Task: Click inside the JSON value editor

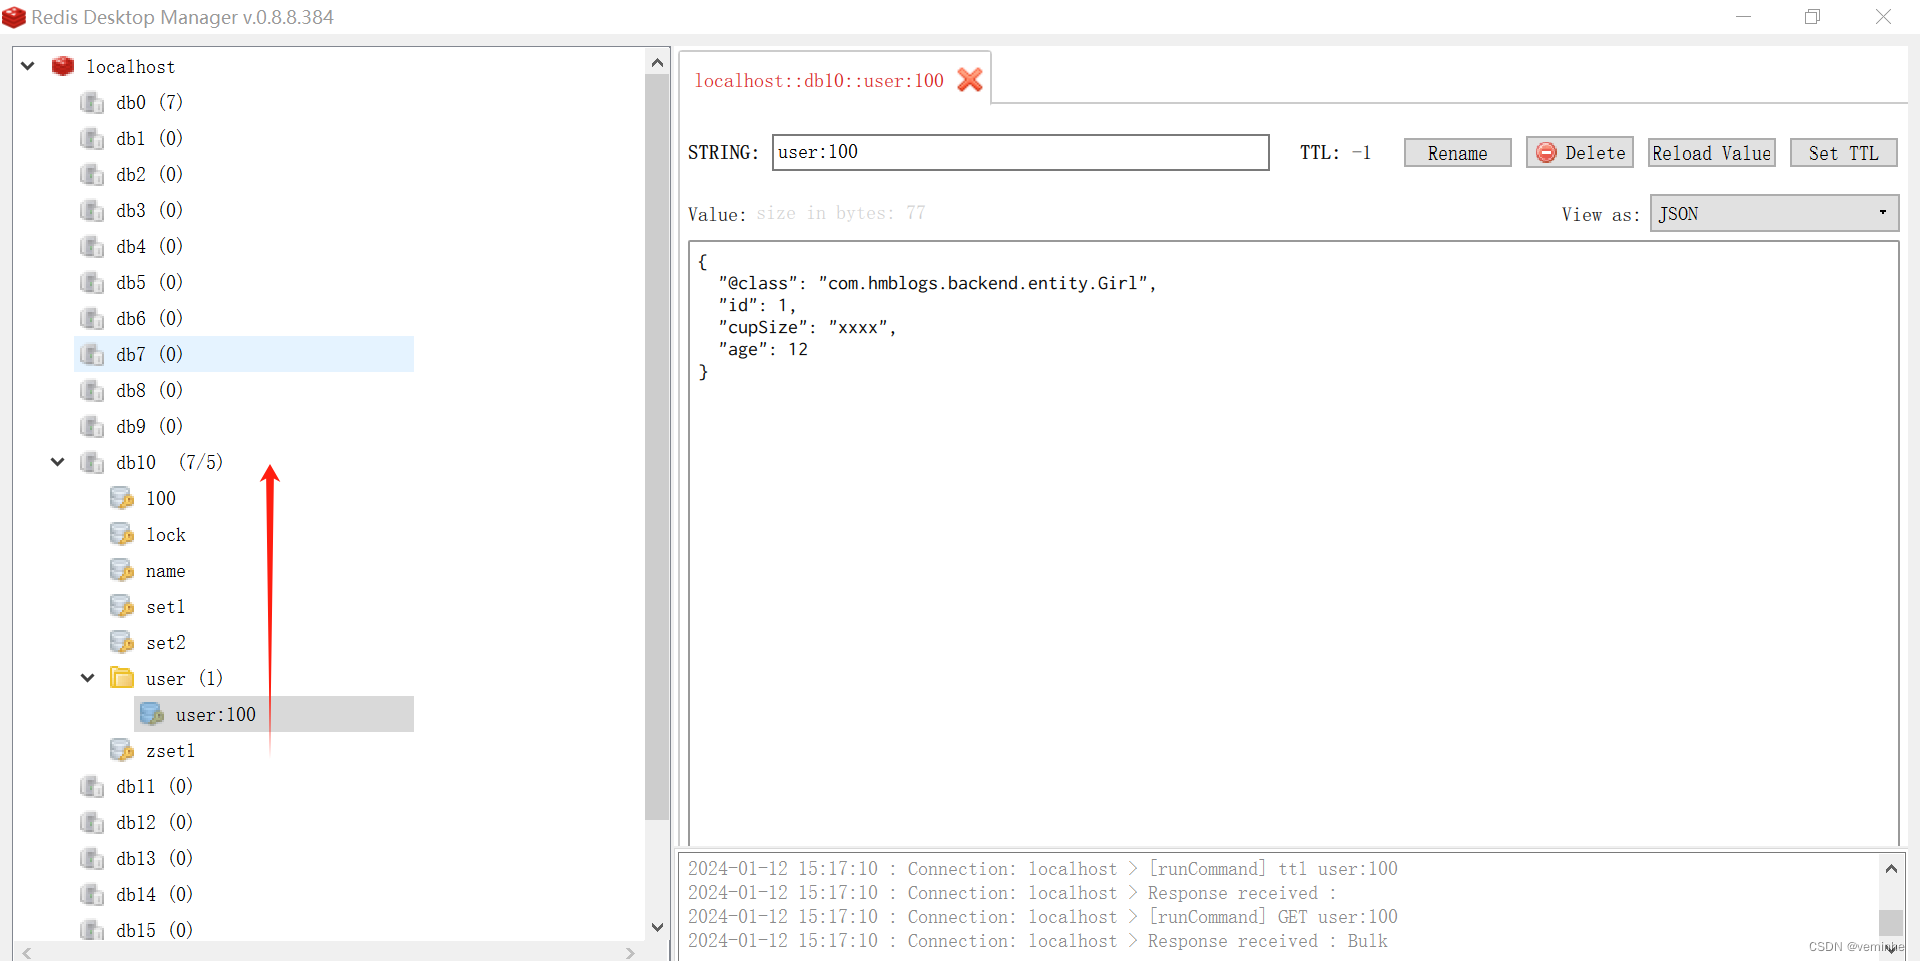Action: pyautogui.click(x=1293, y=543)
